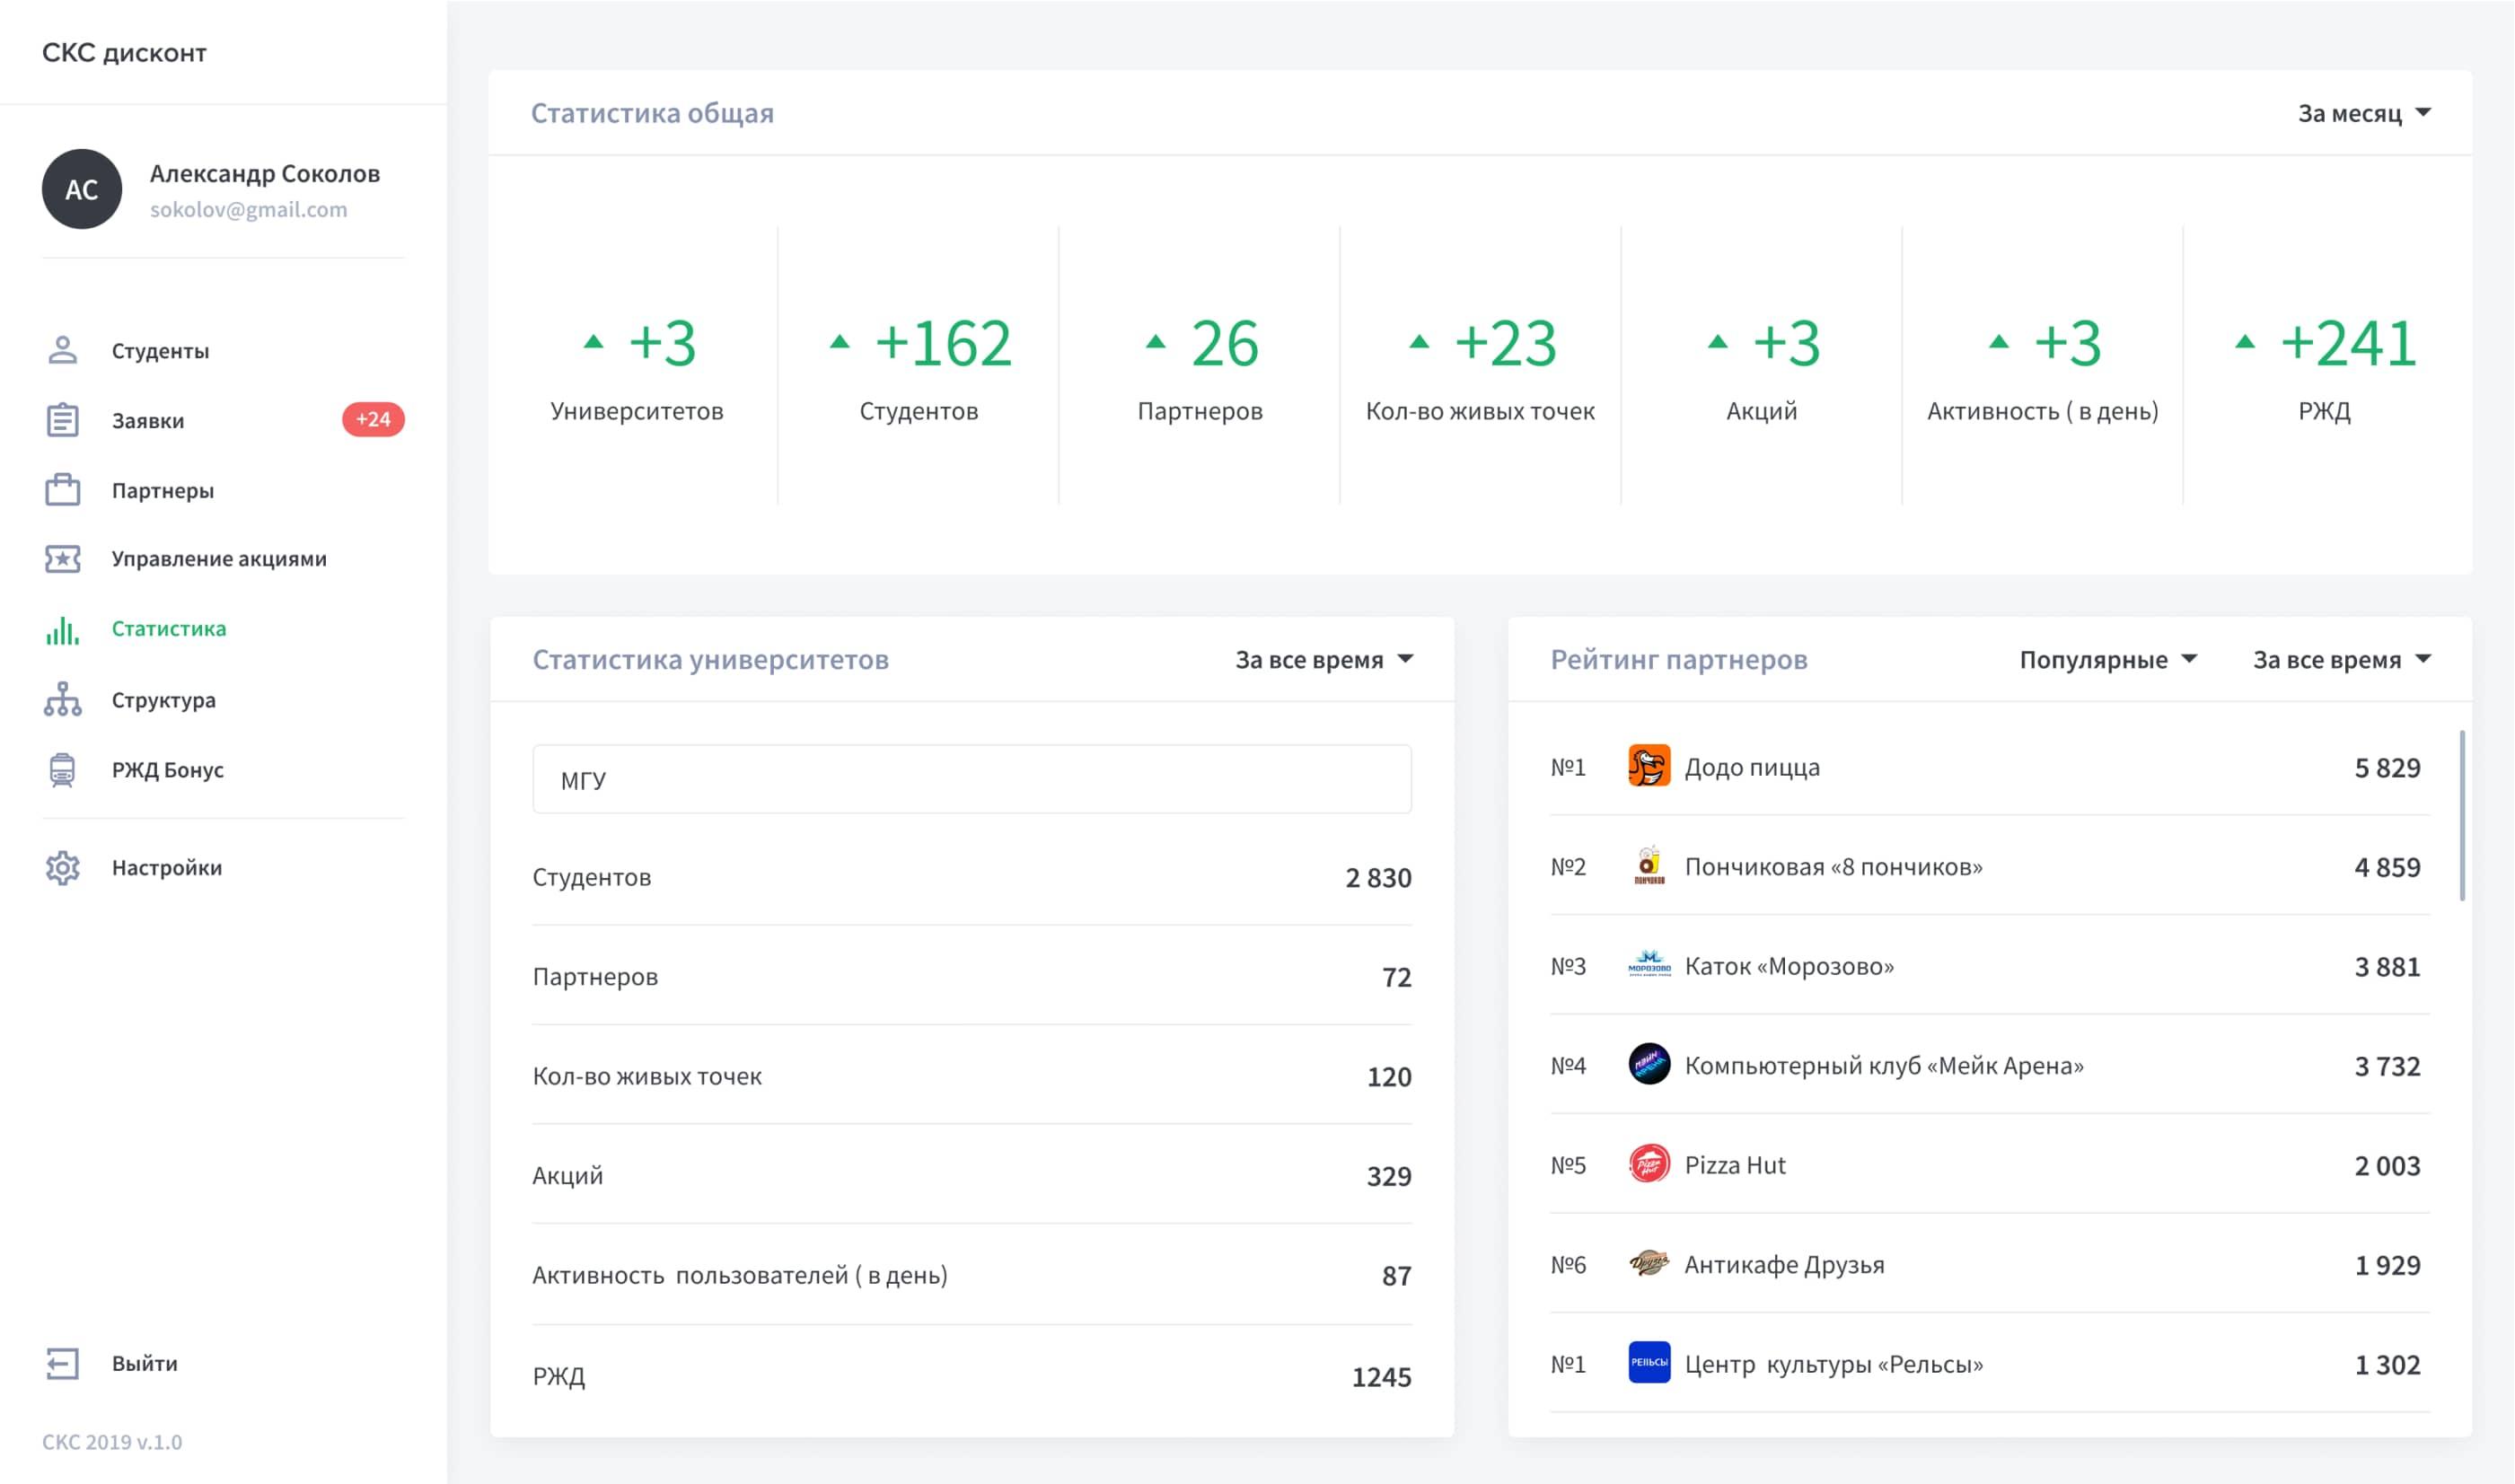Go to the Структура menu section
Viewport: 2515px width, 1484px height.
[163, 700]
